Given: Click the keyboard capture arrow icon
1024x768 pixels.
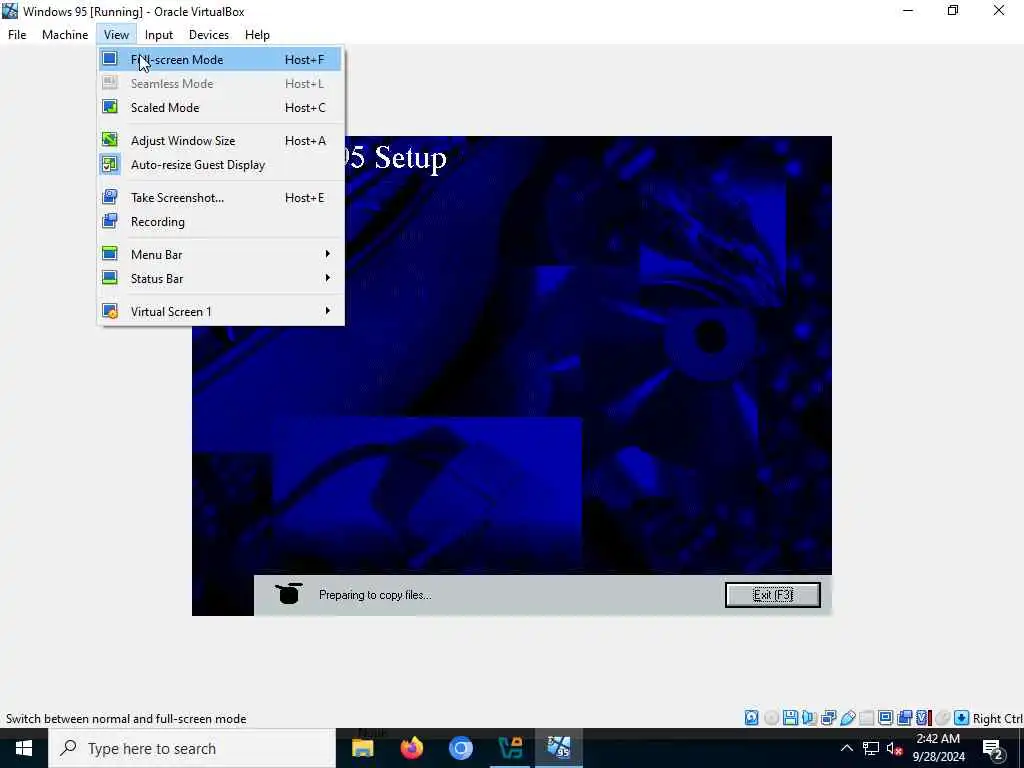Looking at the screenshot, I should (x=961, y=718).
